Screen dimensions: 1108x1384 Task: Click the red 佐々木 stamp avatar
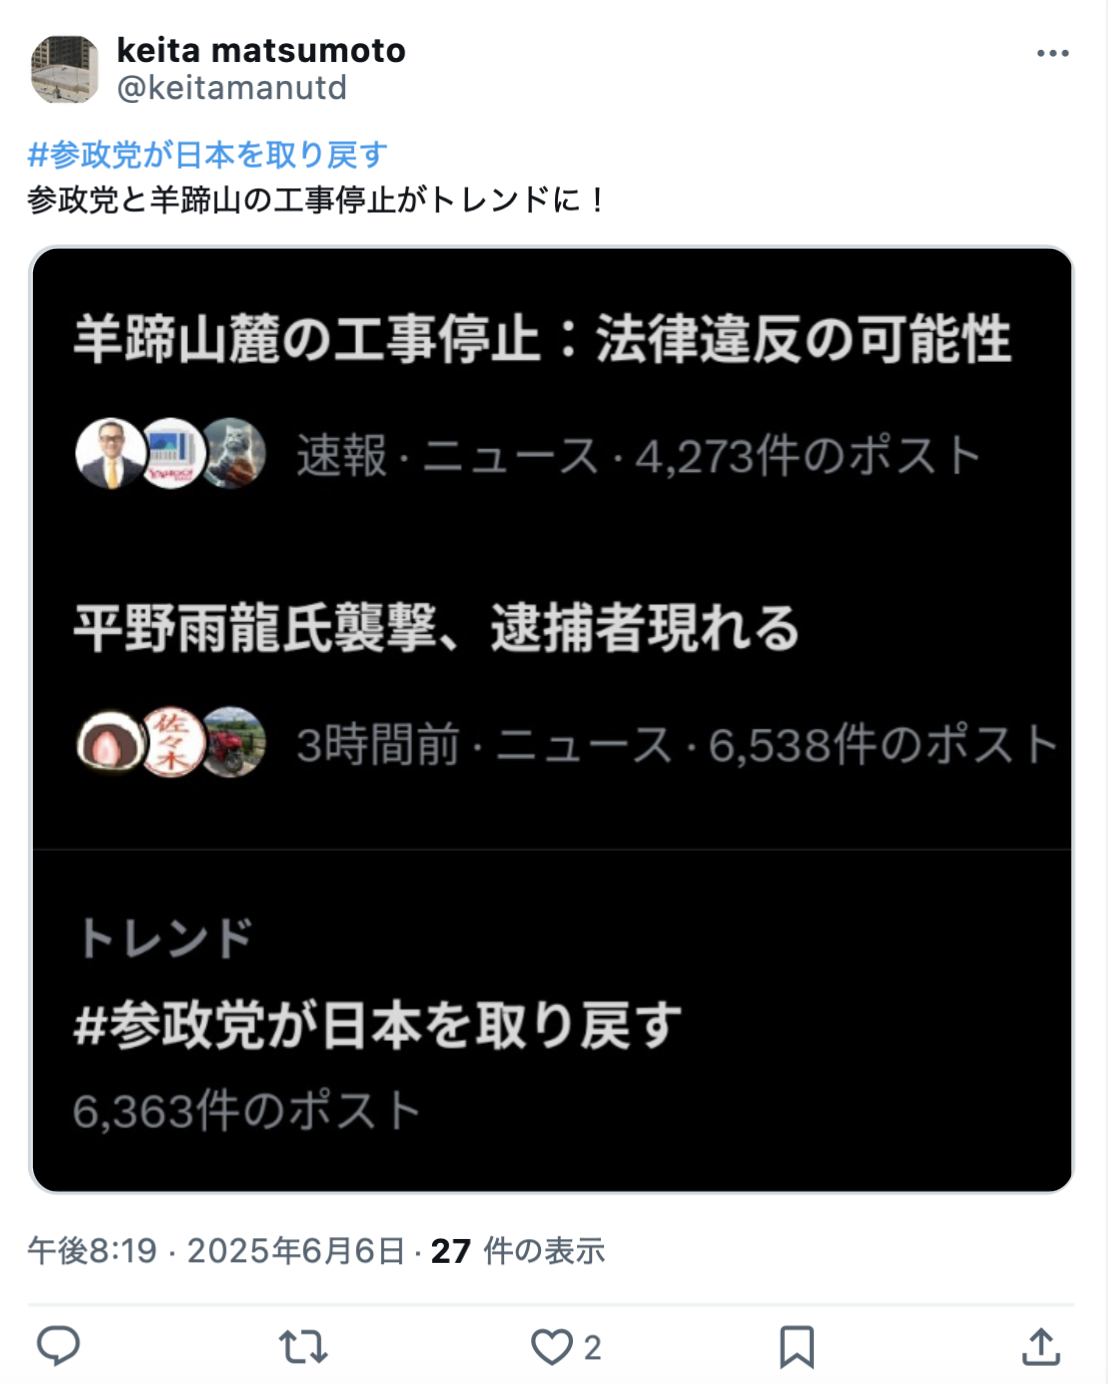pyautogui.click(x=172, y=743)
